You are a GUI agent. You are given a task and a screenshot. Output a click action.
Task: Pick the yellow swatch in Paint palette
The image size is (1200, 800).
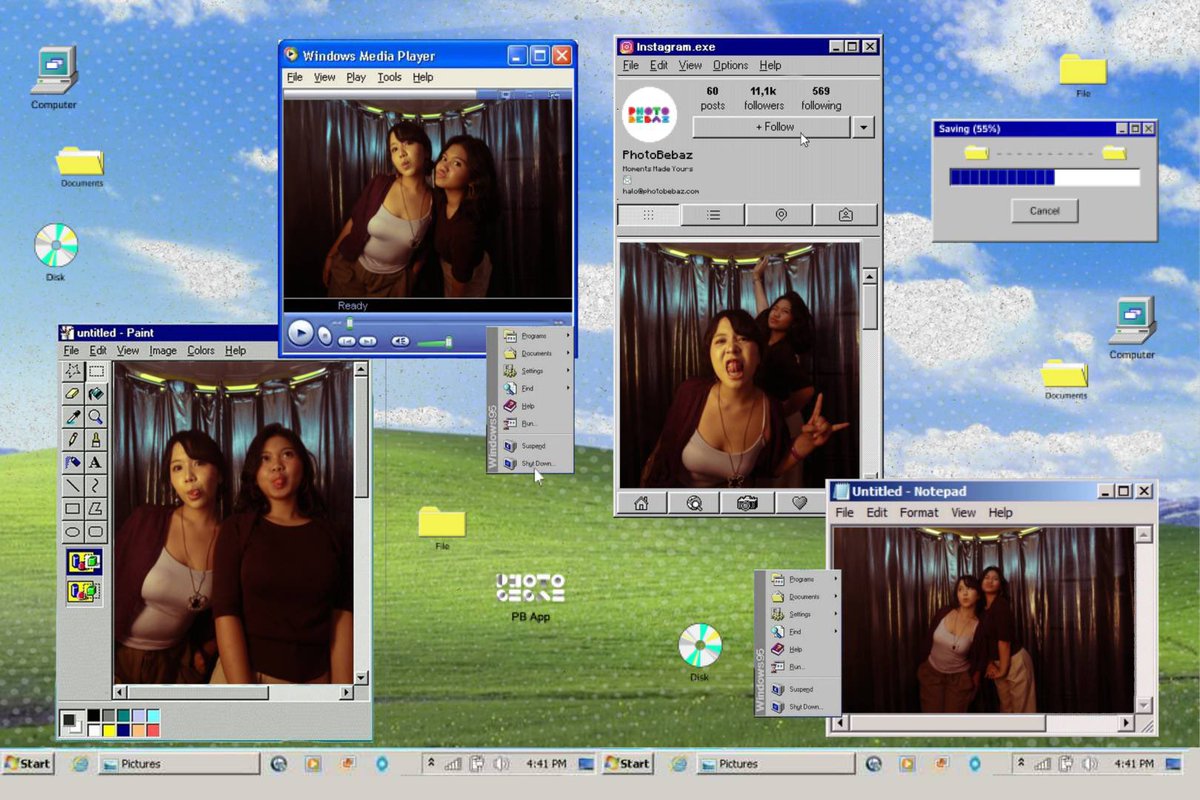(109, 730)
